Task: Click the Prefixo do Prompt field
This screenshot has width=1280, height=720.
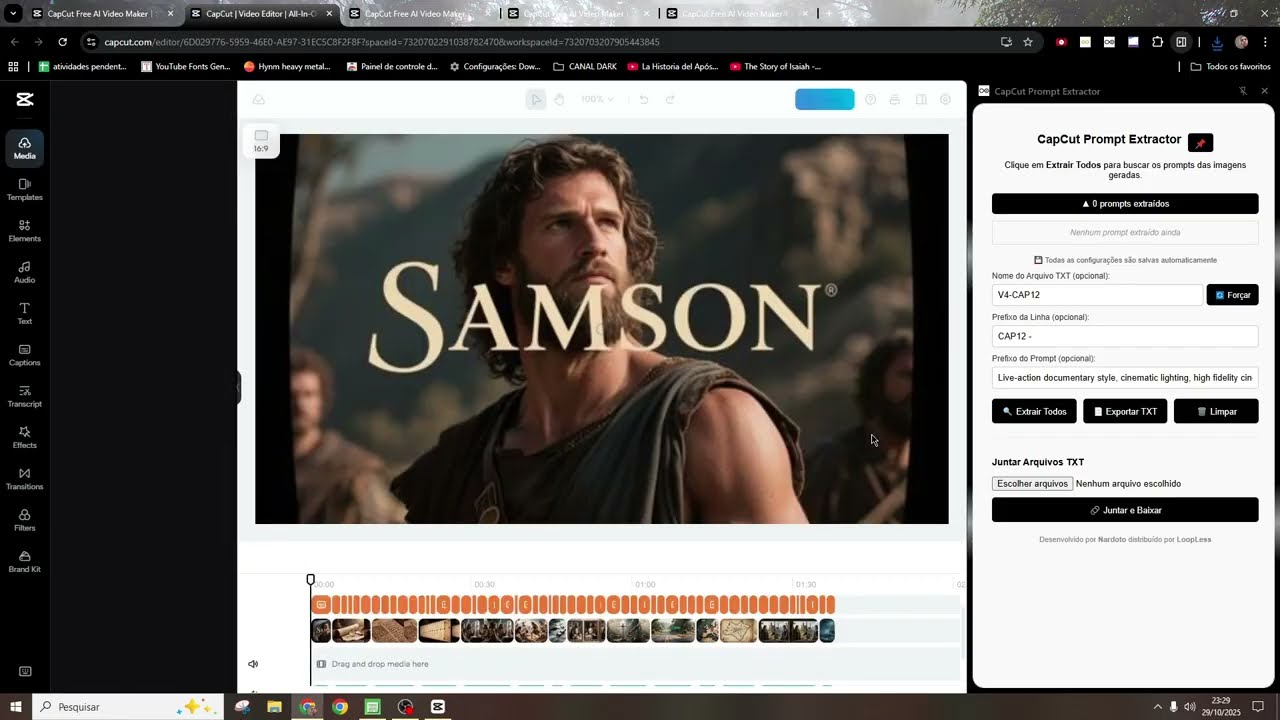Action: point(1125,378)
